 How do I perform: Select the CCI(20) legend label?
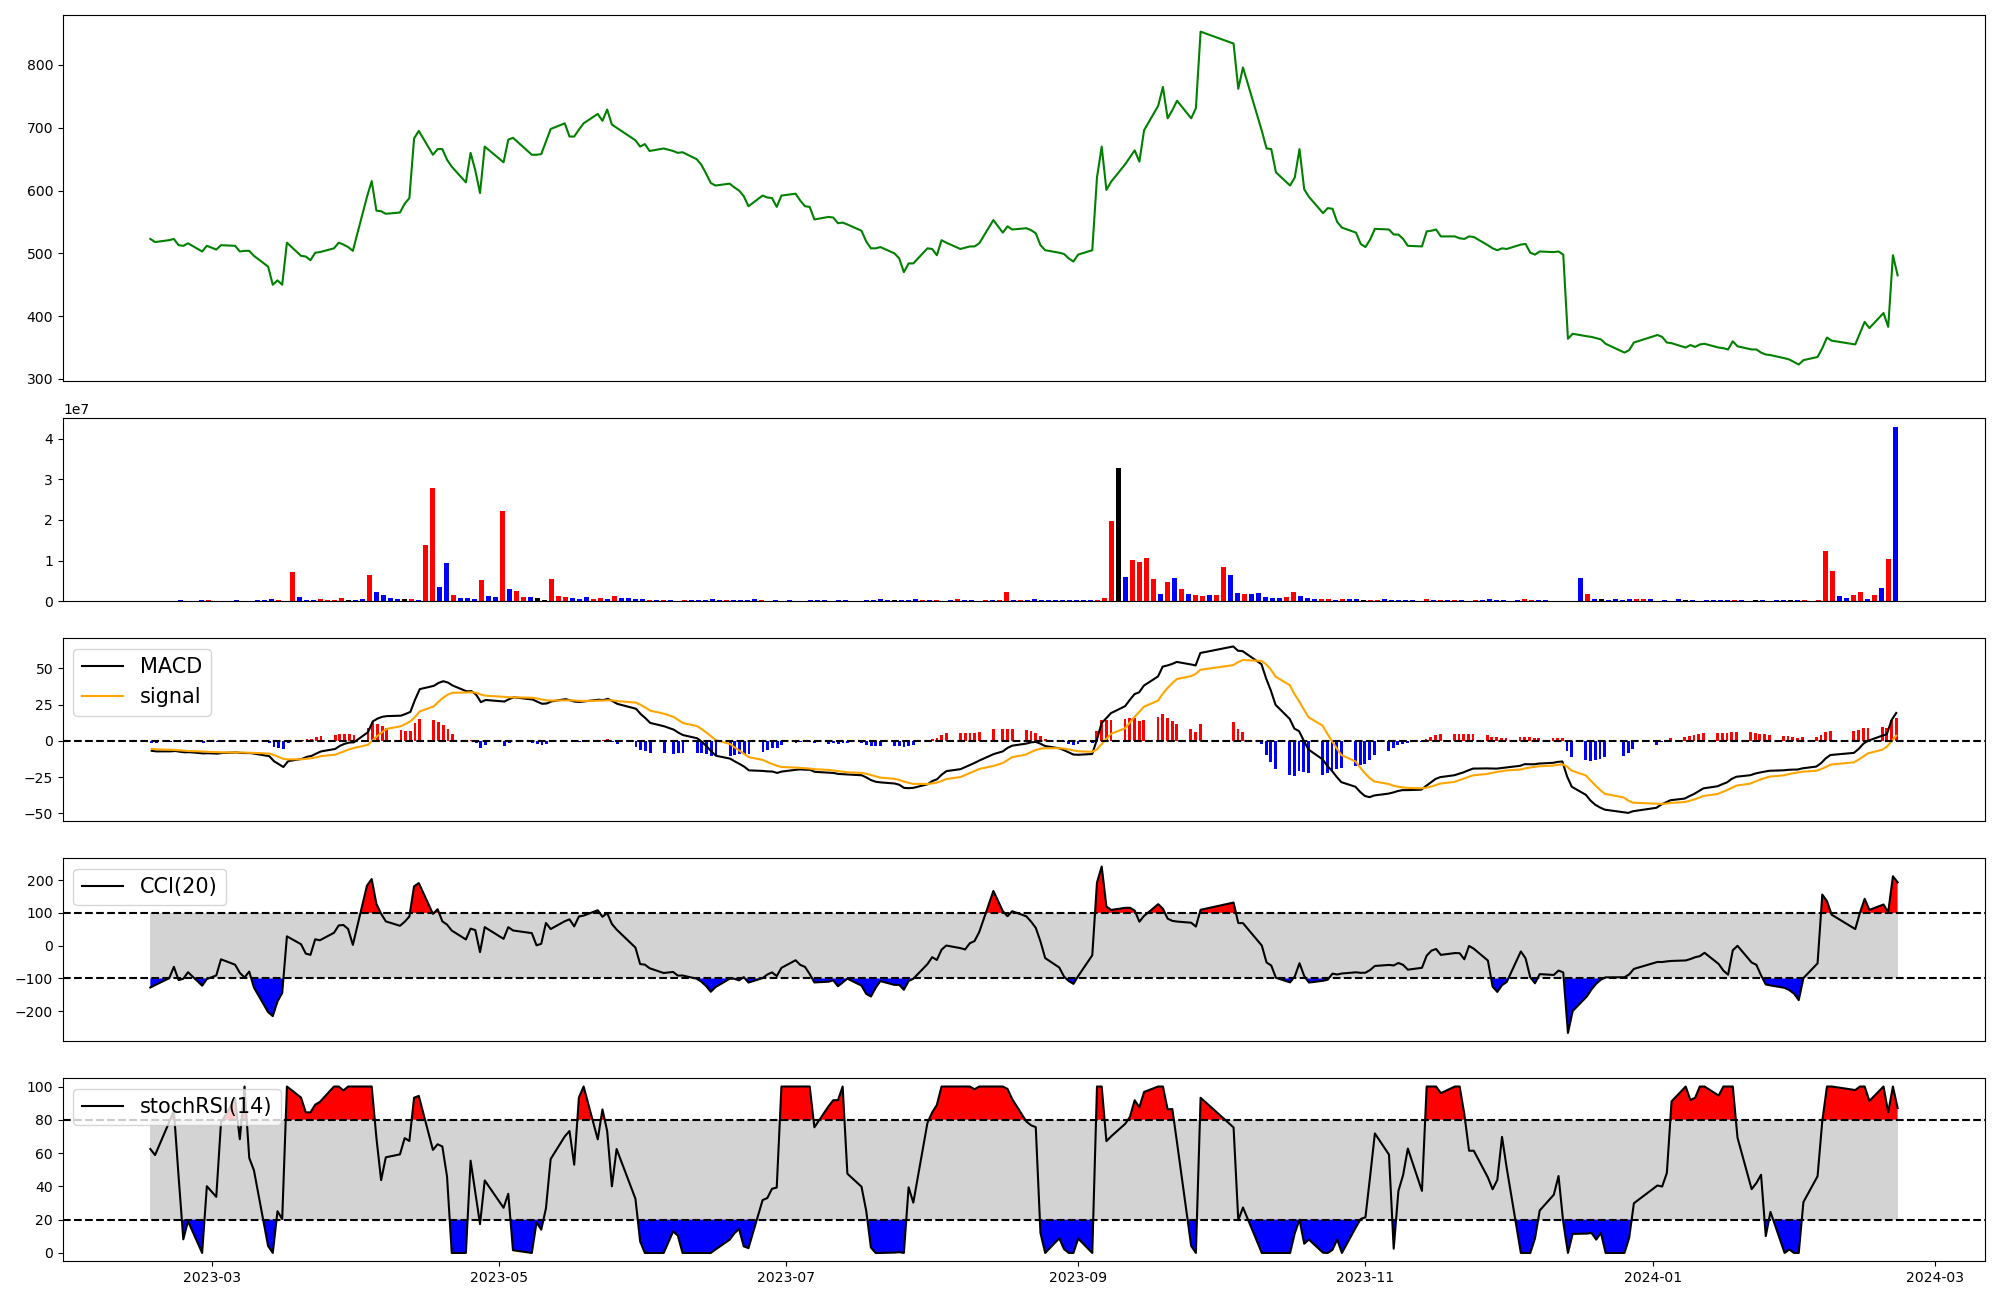pos(178,886)
